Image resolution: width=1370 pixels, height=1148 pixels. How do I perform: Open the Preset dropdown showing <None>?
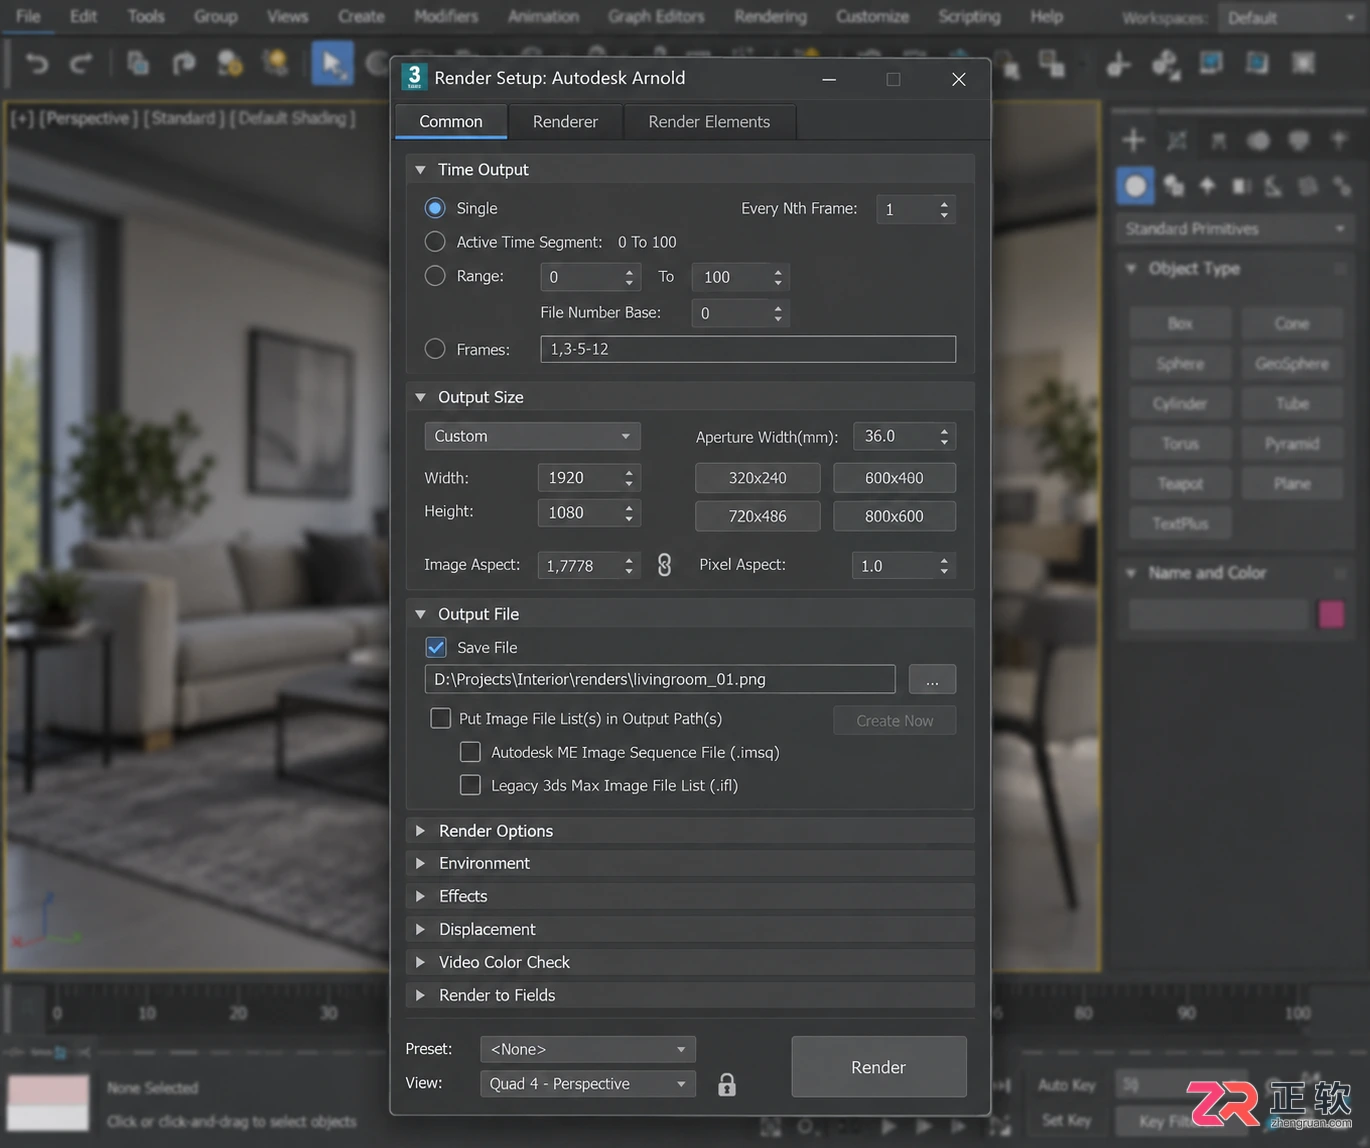(x=588, y=1049)
